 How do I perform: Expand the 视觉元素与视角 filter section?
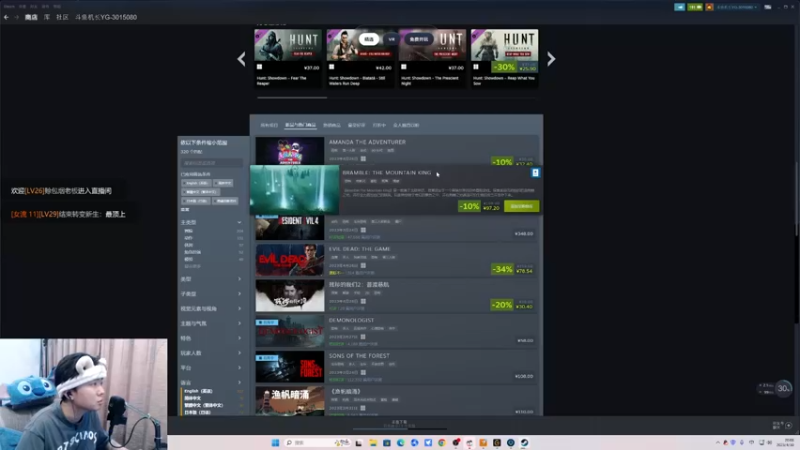click(x=211, y=309)
